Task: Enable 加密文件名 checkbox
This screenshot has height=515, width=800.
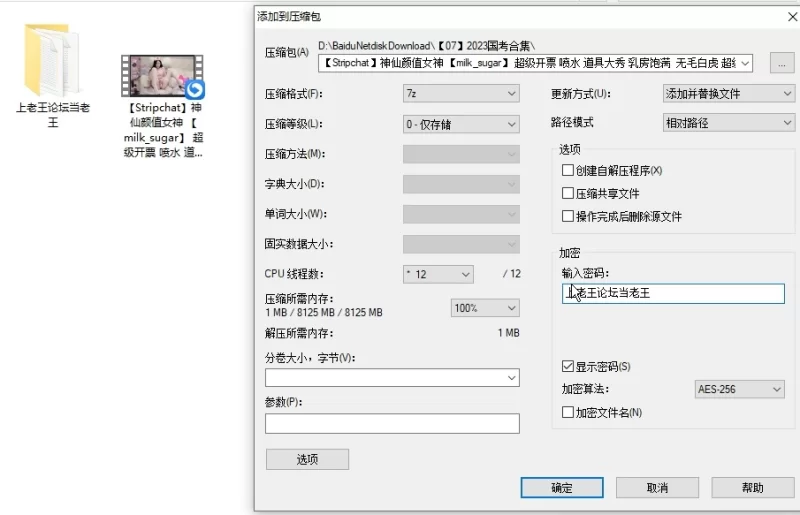Action: (567, 412)
